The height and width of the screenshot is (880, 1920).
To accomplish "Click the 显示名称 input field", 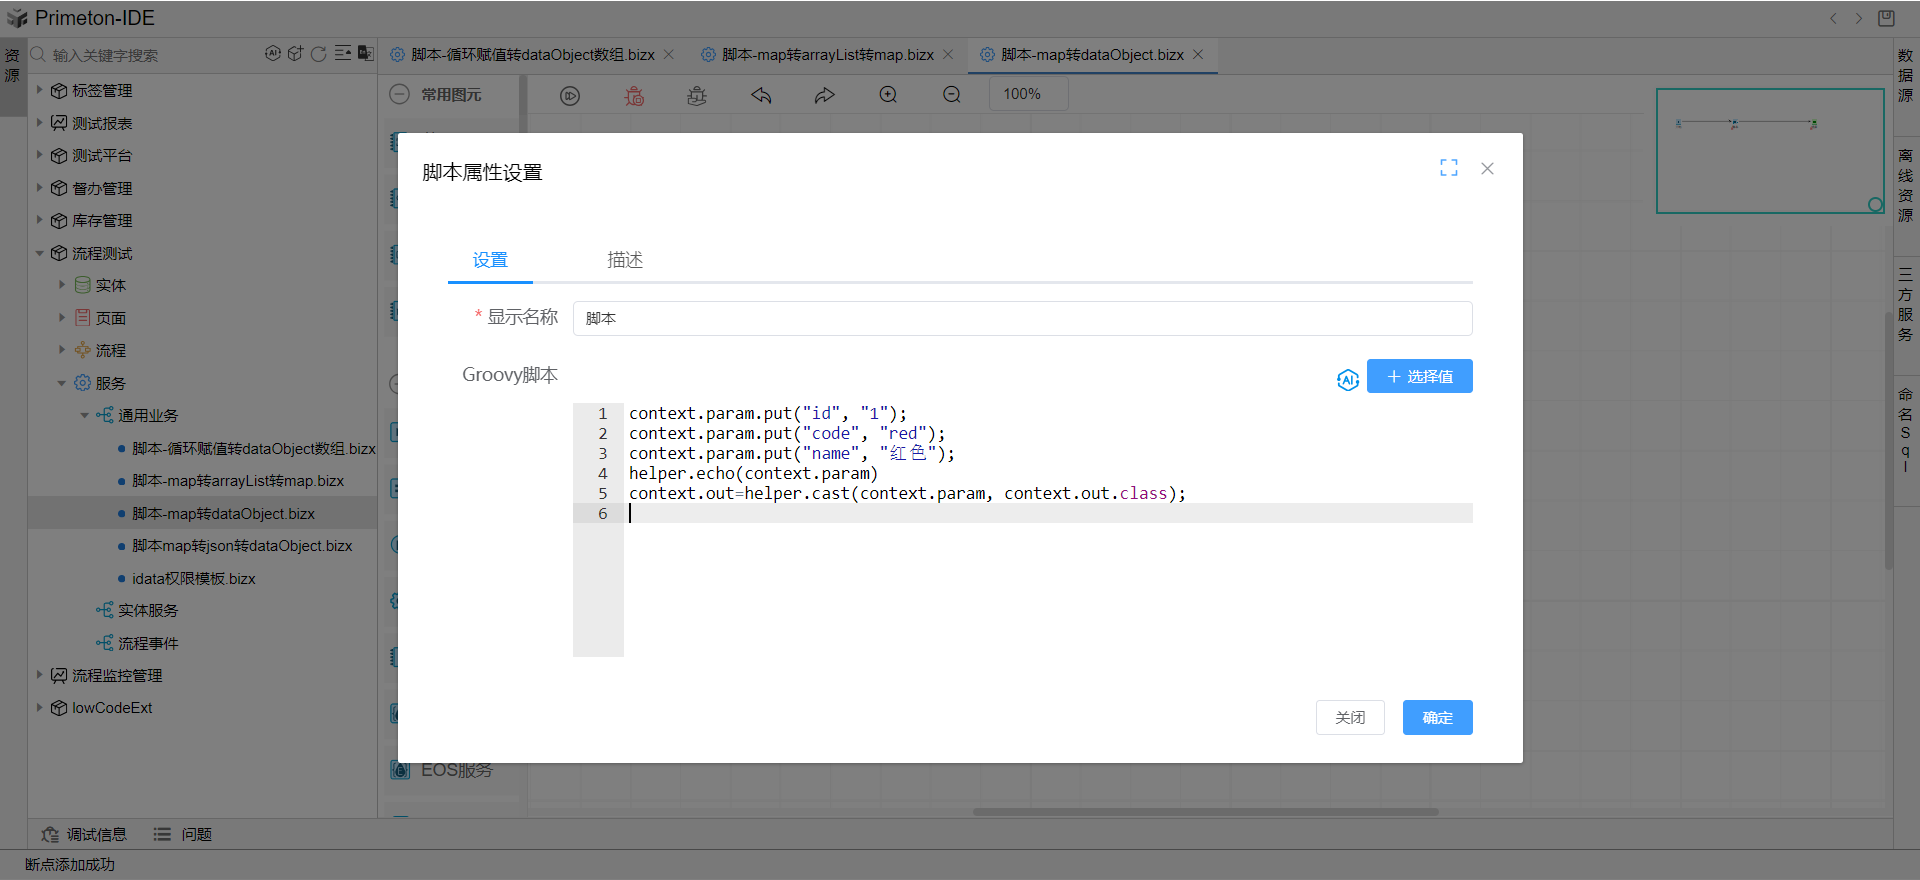I will coord(1021,318).
